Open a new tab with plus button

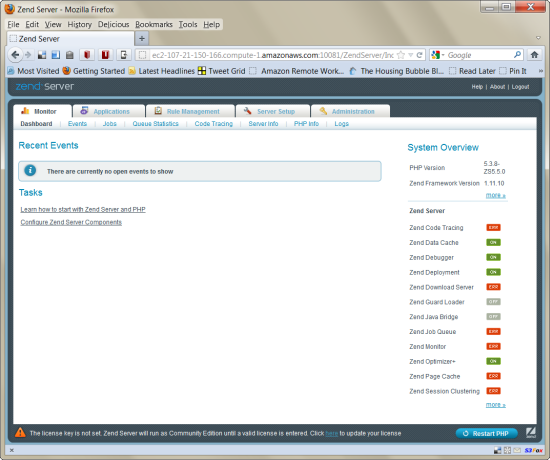[142, 38]
